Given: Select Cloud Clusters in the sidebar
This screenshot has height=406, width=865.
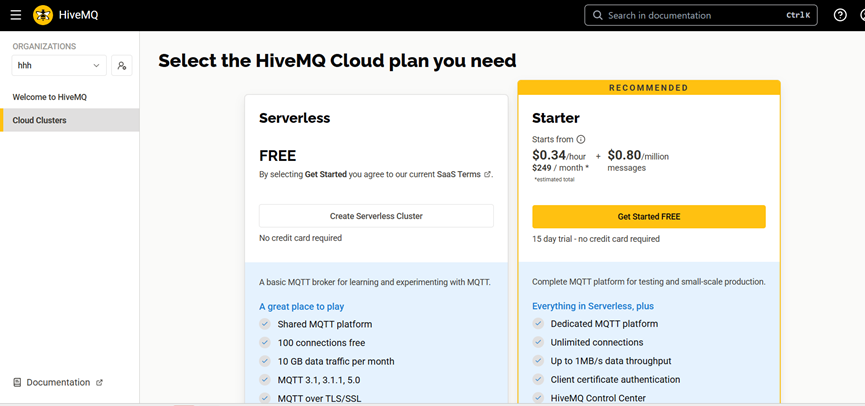Looking at the screenshot, I should coord(39,121).
